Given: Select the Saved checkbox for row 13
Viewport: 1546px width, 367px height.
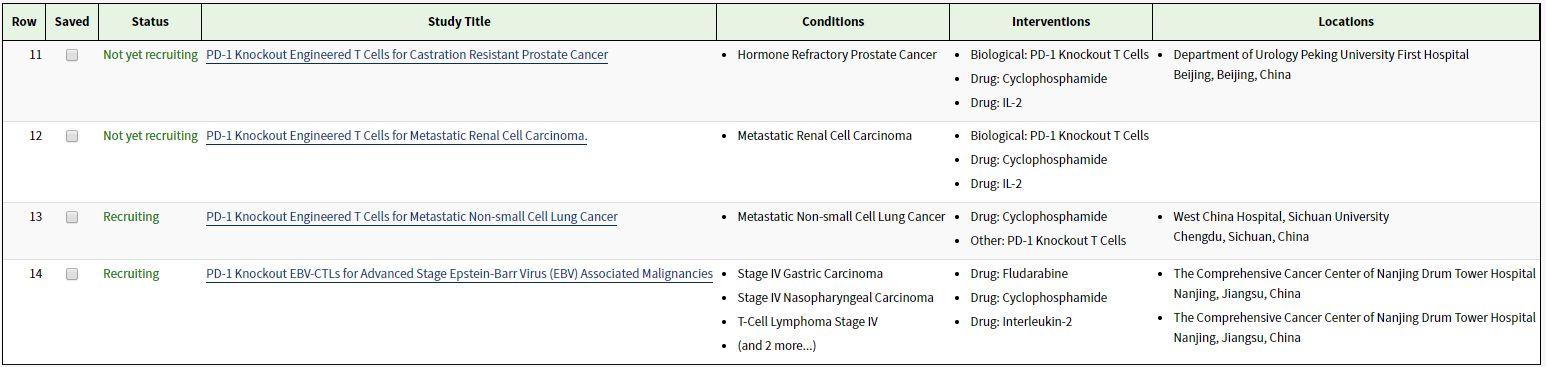Looking at the screenshot, I should point(72,217).
